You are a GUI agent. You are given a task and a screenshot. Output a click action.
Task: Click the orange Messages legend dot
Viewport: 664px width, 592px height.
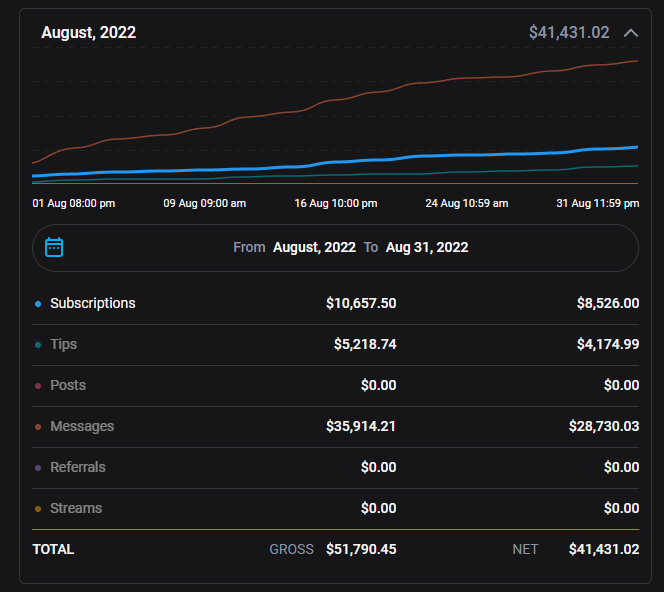(38, 427)
